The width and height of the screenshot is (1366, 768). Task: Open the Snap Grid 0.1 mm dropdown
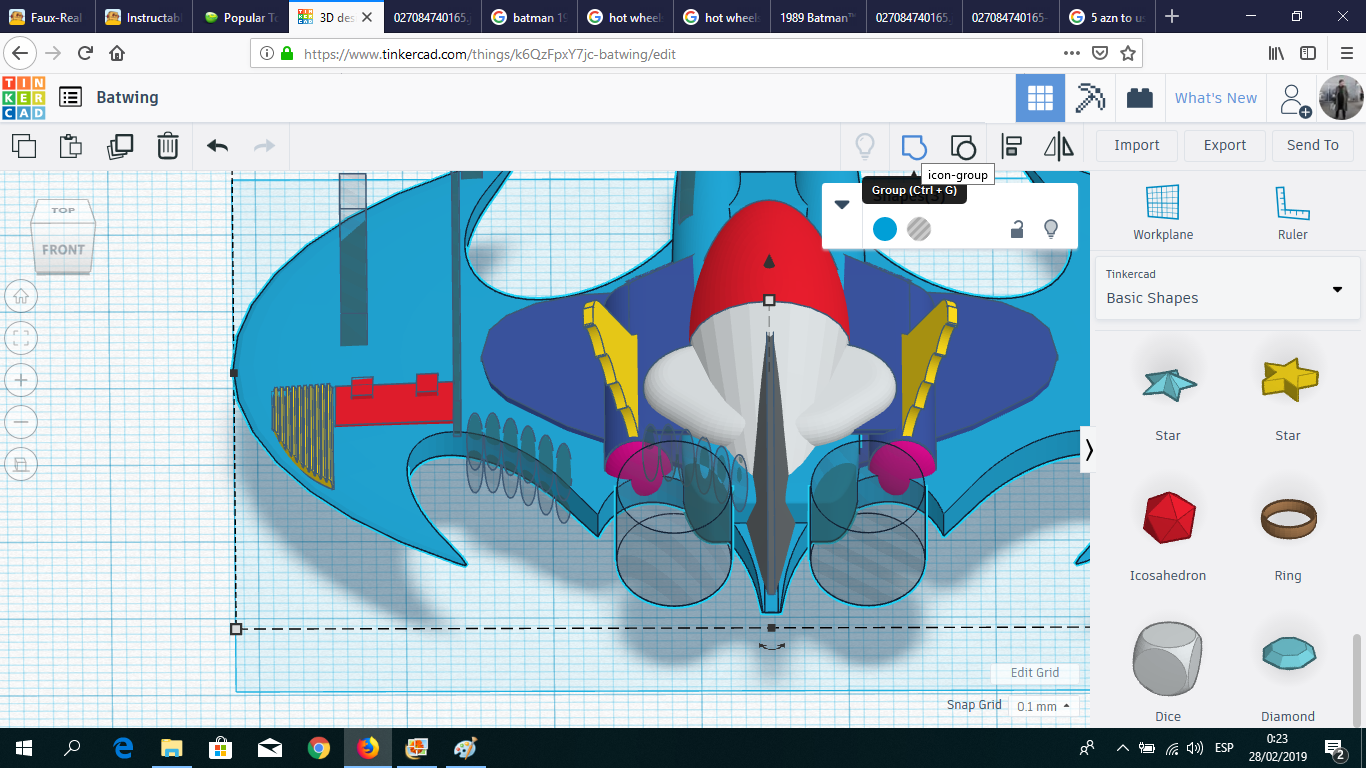[1042, 706]
